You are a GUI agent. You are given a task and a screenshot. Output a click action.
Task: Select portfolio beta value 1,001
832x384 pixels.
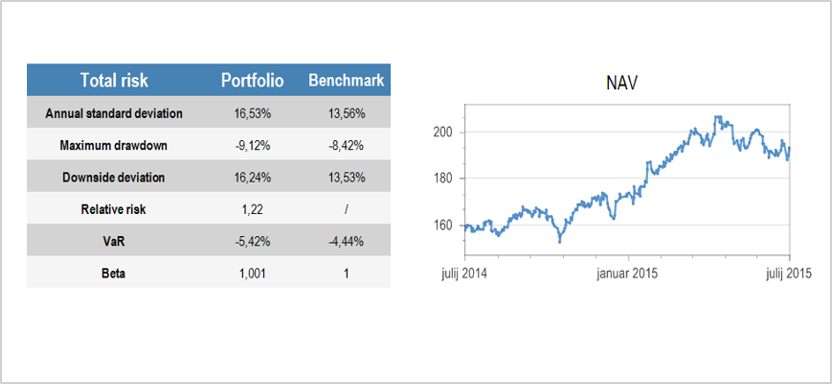coord(253,274)
